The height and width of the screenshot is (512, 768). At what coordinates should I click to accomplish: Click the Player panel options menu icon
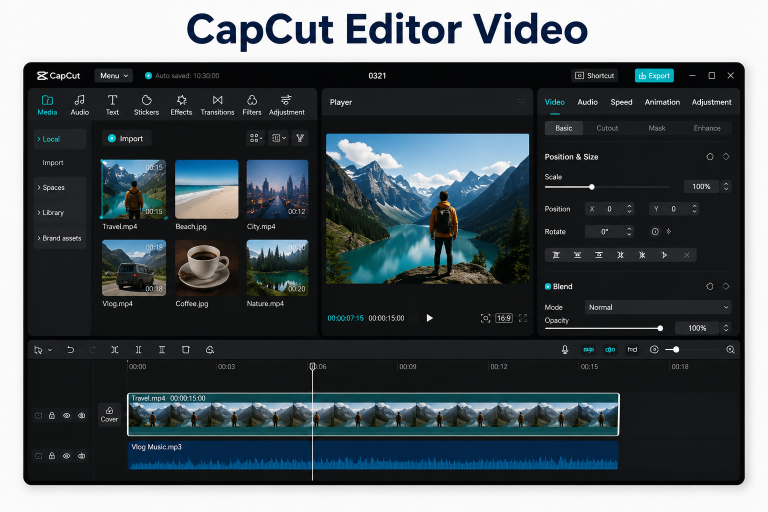[522, 102]
